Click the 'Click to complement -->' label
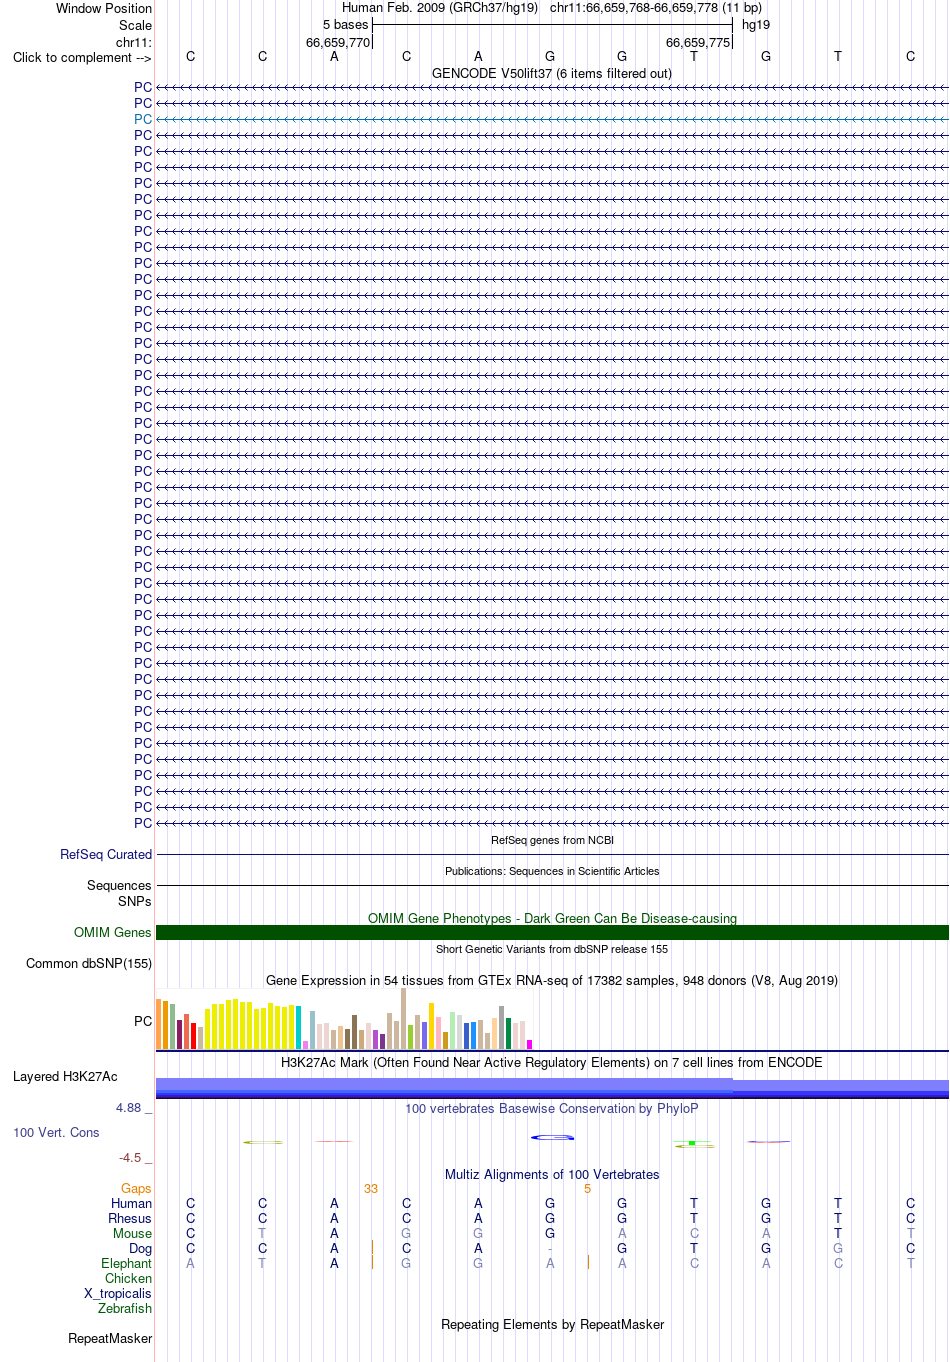Screen dimensions: 950x1362 [x=82, y=57]
